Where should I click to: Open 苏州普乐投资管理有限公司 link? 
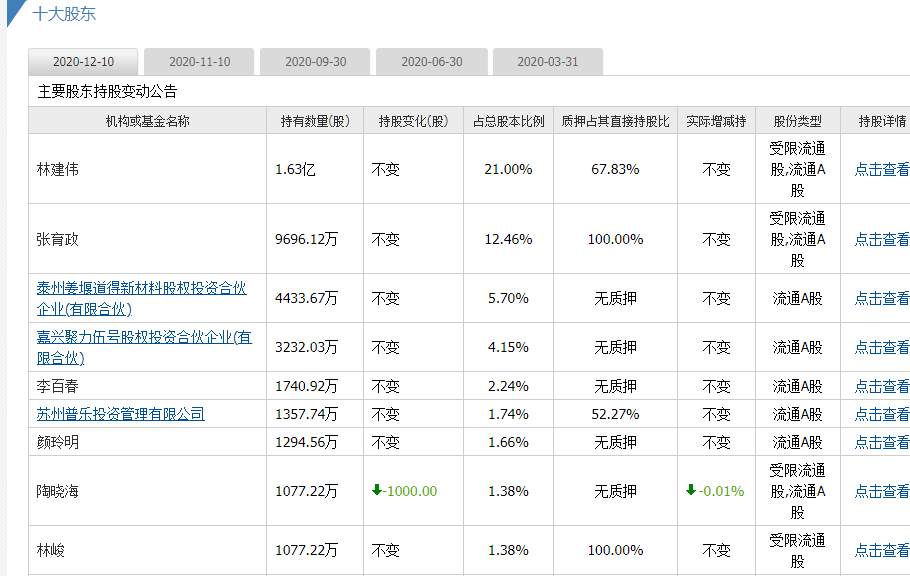pyautogui.click(x=120, y=414)
